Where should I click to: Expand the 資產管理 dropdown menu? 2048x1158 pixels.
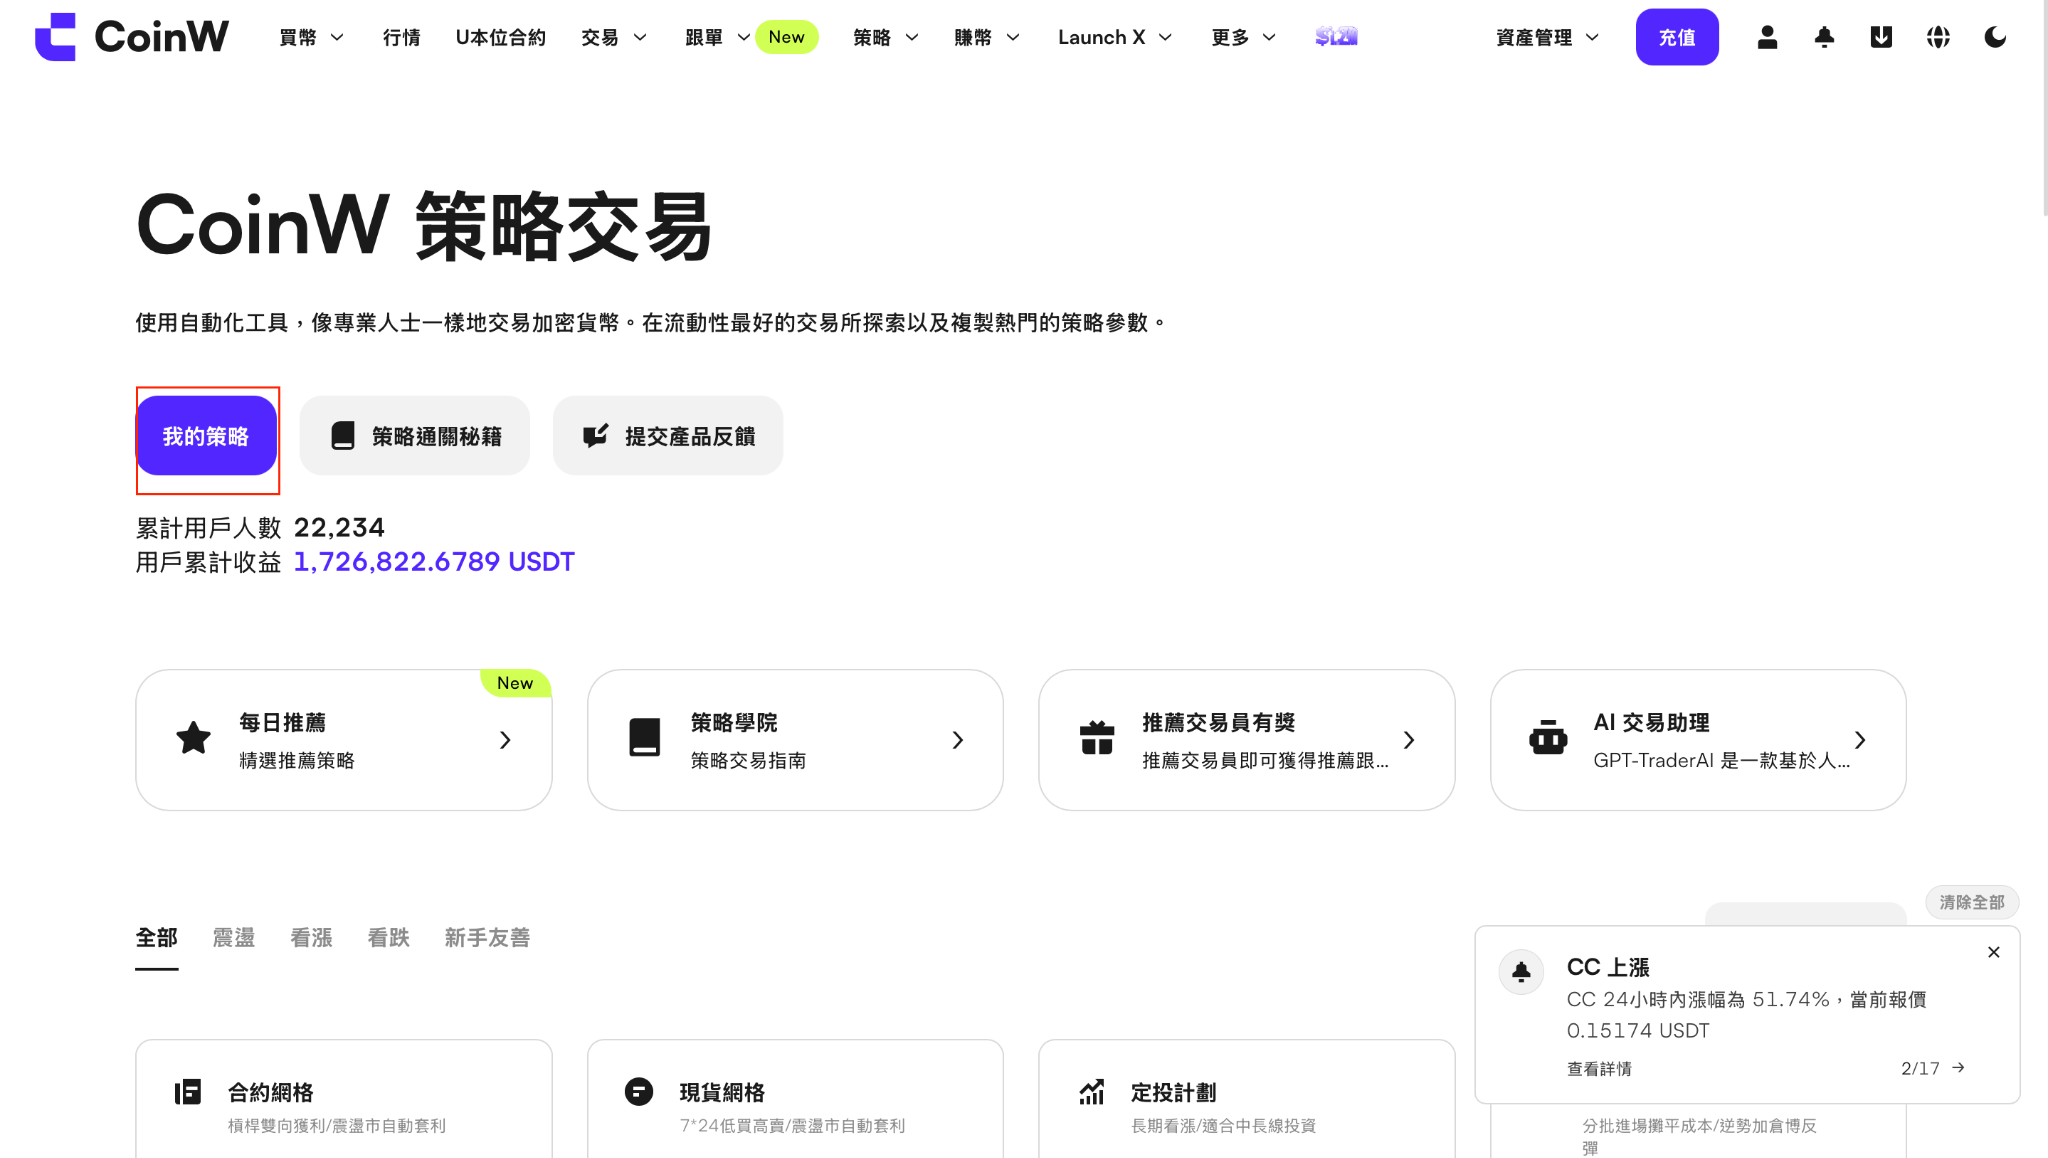(x=1593, y=37)
